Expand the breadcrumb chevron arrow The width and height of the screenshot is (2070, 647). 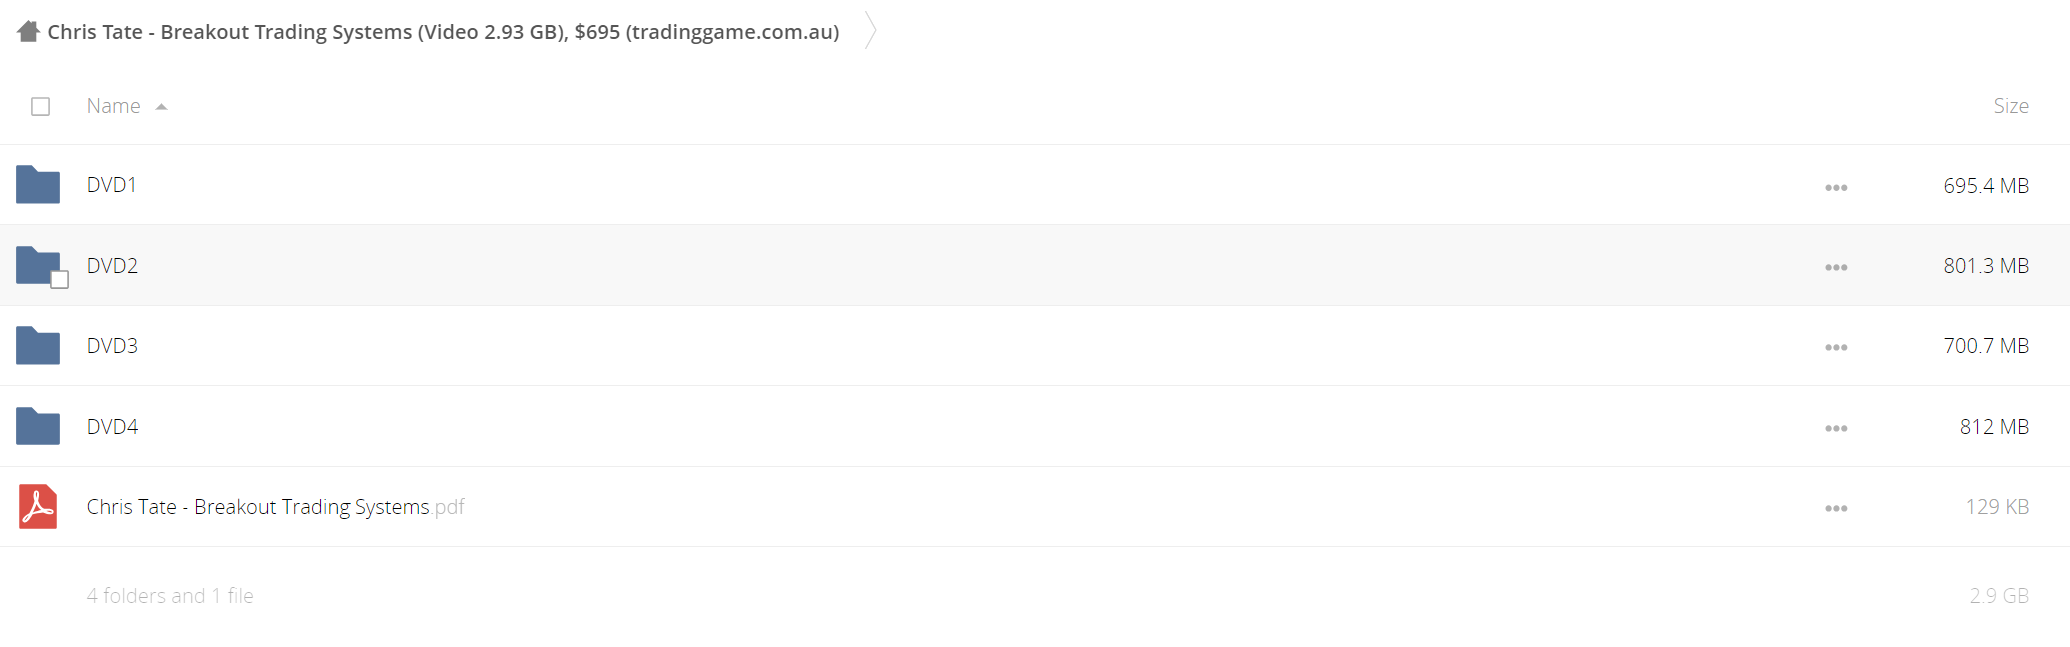click(871, 30)
